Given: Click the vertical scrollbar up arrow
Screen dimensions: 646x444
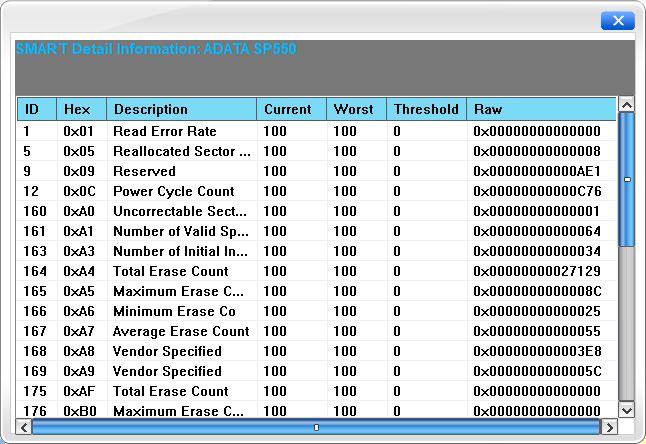Looking at the screenshot, I should click(x=627, y=105).
